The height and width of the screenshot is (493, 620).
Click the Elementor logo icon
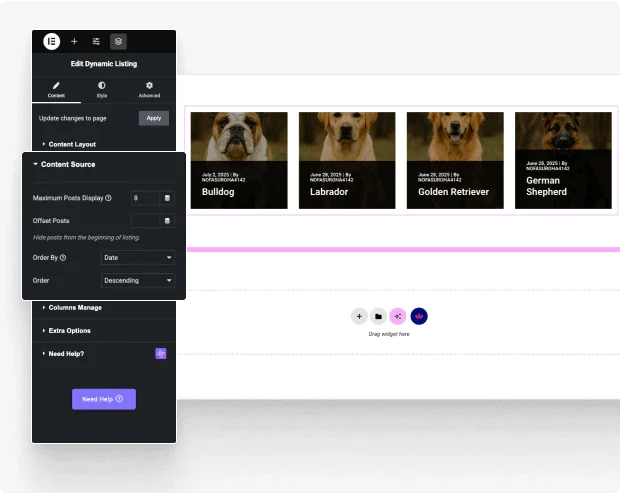pos(51,42)
